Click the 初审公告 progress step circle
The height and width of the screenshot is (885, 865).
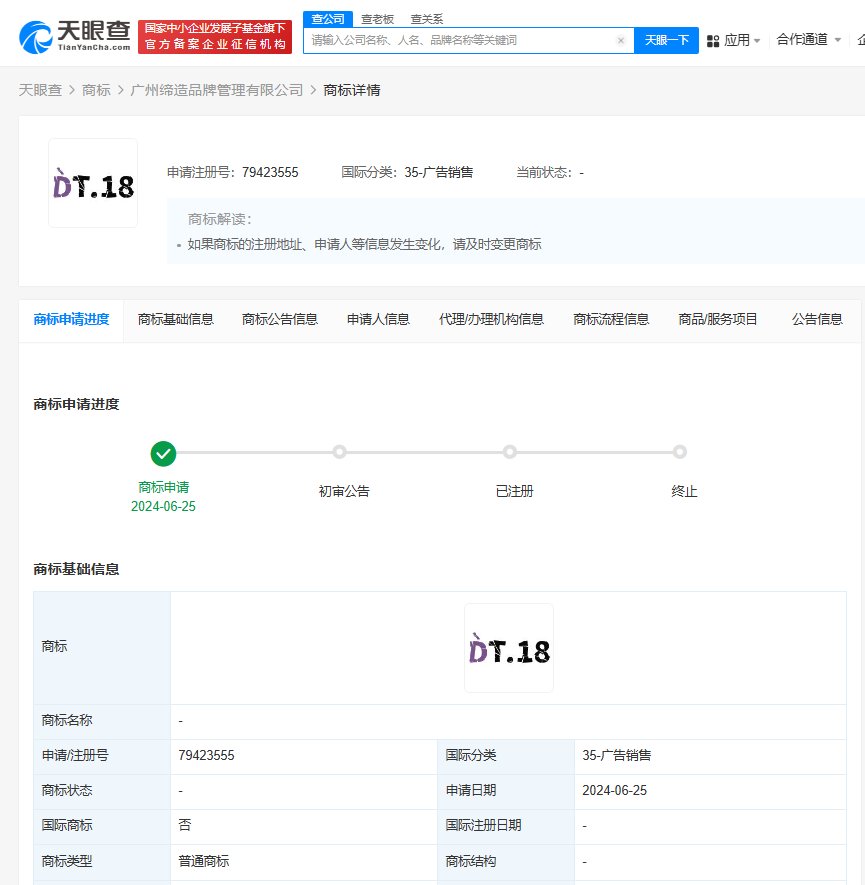[339, 452]
